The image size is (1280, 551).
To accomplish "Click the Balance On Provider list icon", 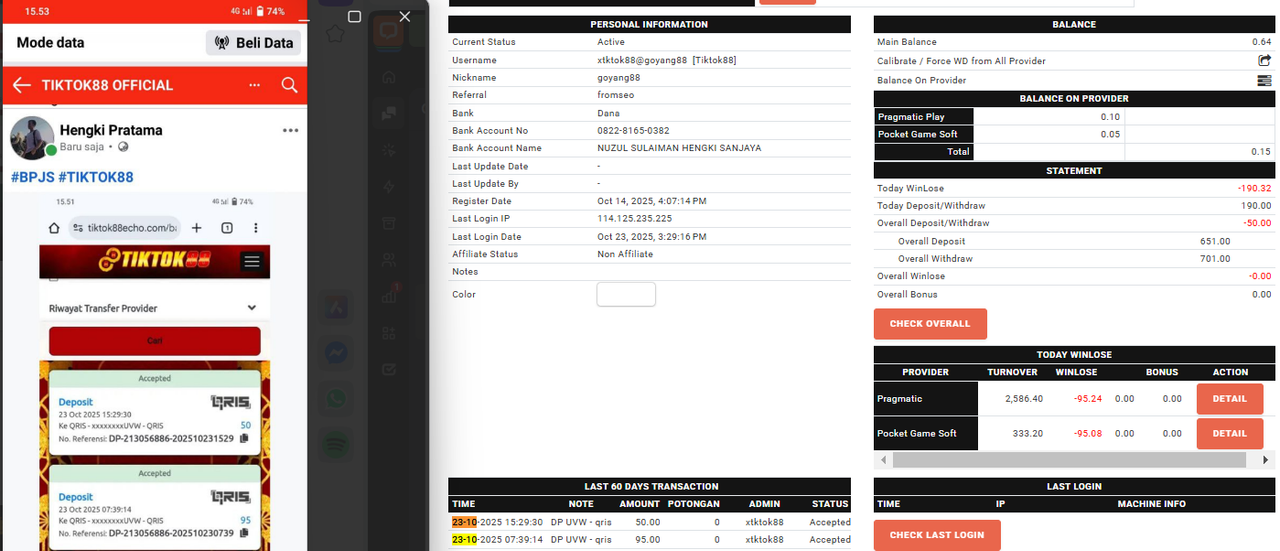I will pyautogui.click(x=1264, y=80).
